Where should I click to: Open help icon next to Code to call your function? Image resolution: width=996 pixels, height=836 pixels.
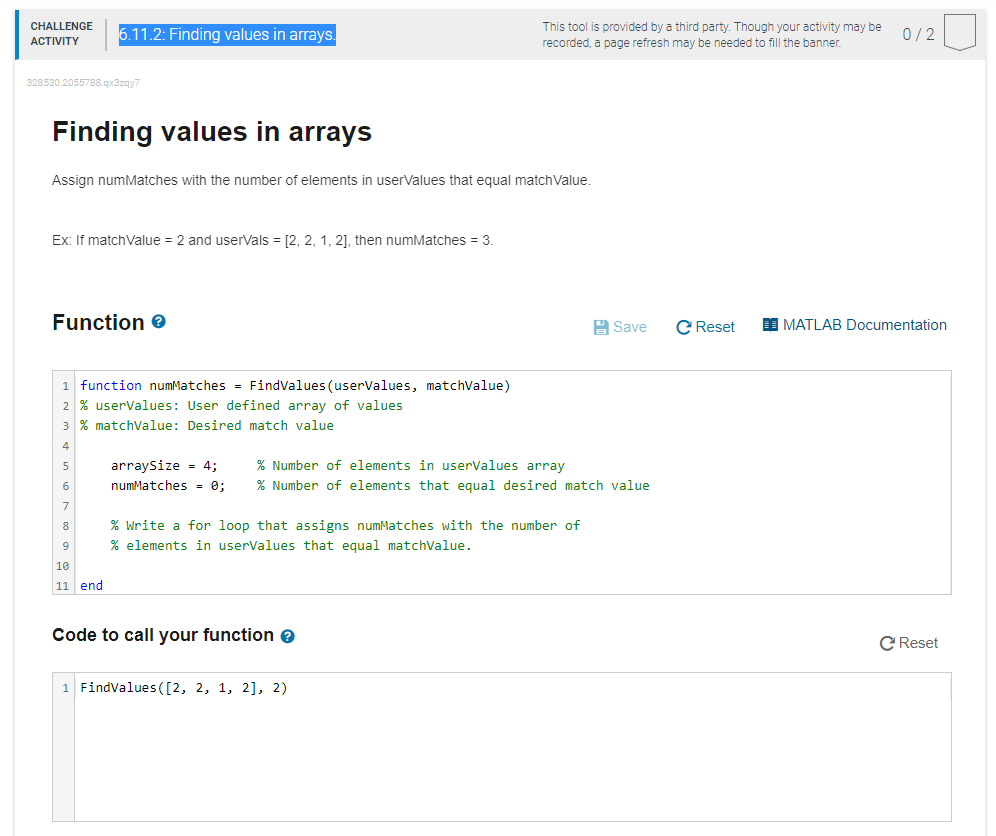[287, 635]
